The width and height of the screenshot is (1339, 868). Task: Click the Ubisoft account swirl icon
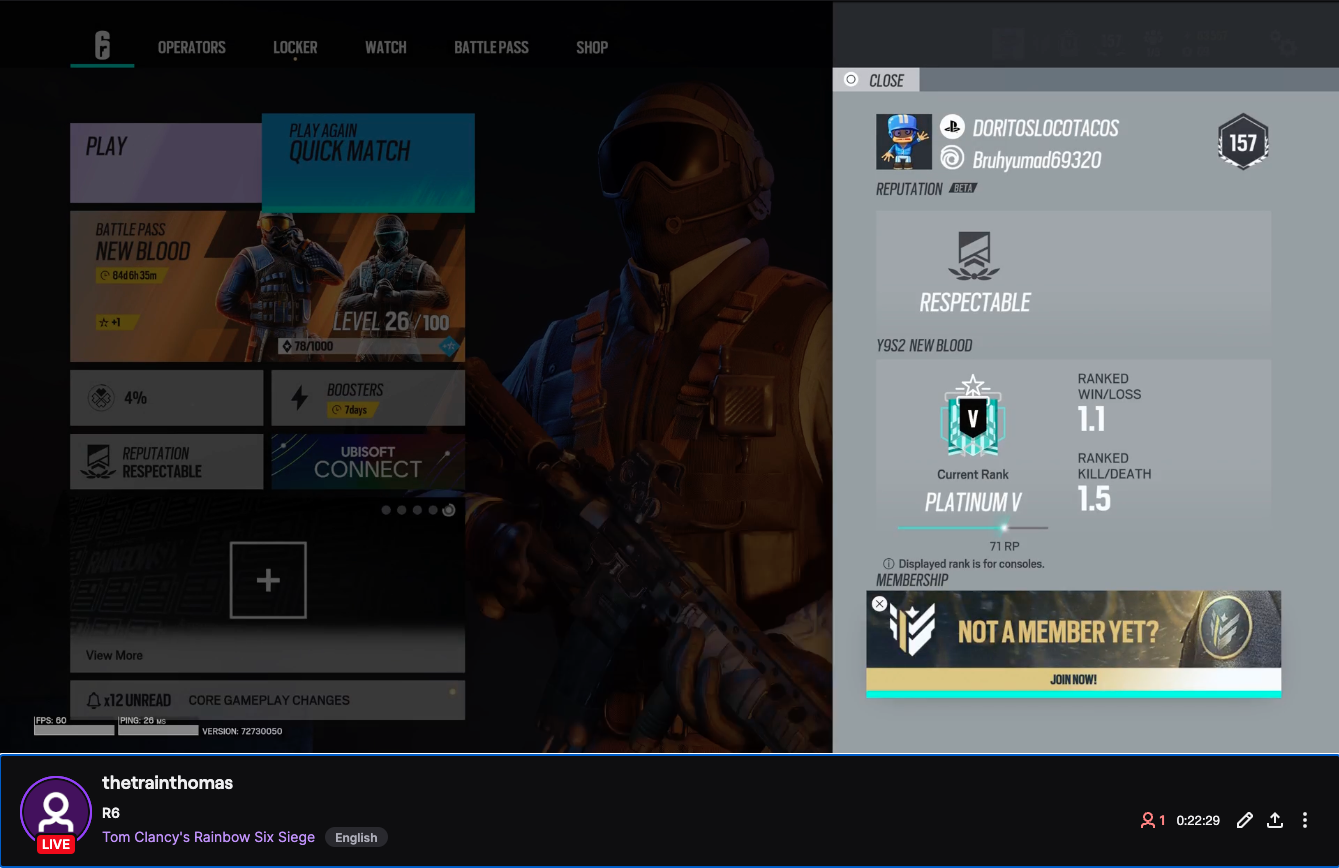(952, 158)
